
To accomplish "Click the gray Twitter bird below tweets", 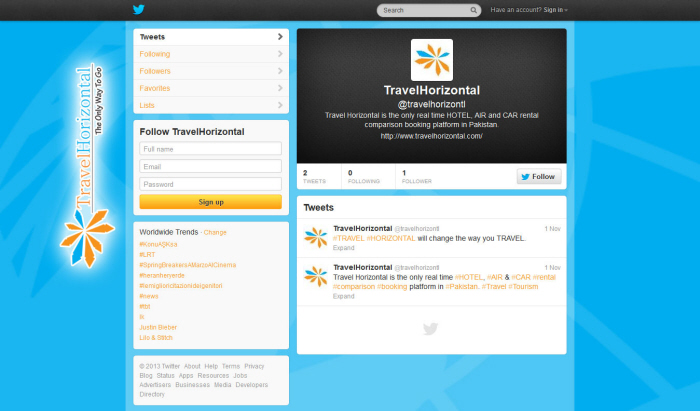I will (x=430, y=329).
